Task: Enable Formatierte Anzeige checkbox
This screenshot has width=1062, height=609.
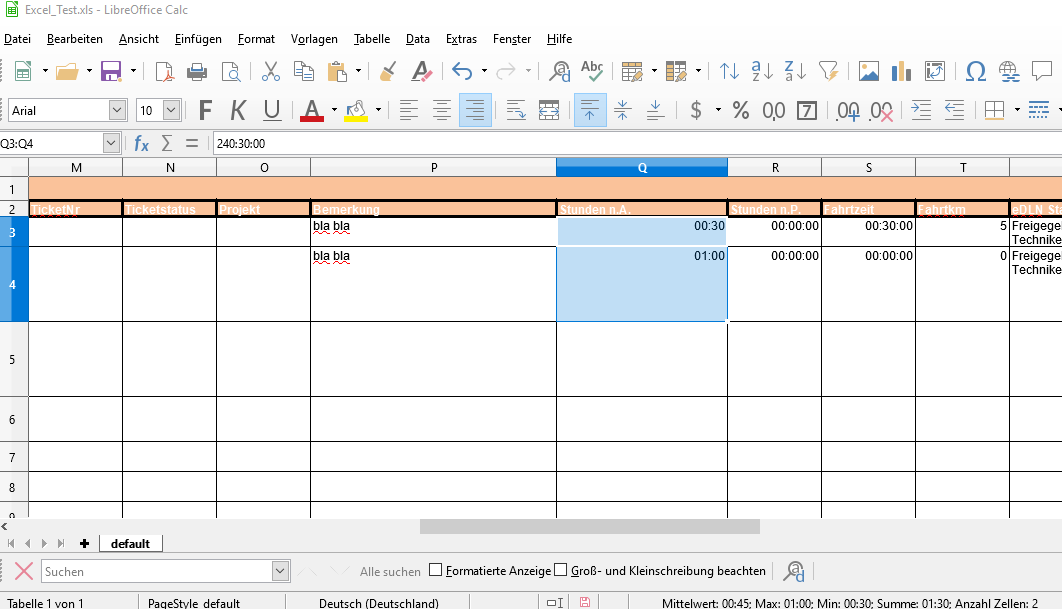Action: pyautogui.click(x=436, y=570)
